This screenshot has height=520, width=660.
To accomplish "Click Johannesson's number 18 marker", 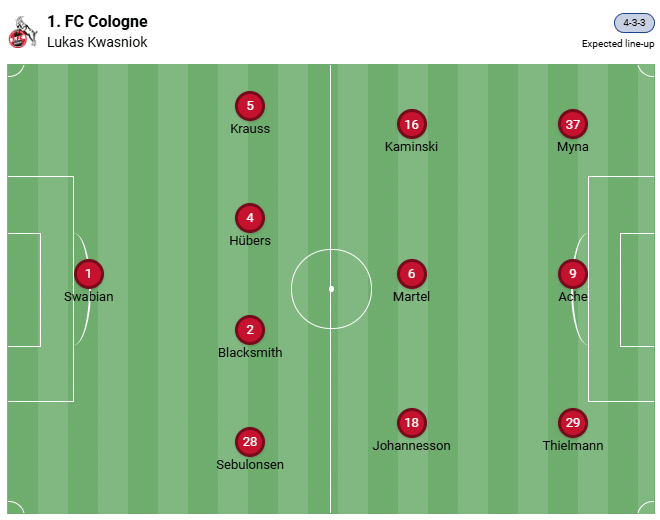I will [411, 422].
